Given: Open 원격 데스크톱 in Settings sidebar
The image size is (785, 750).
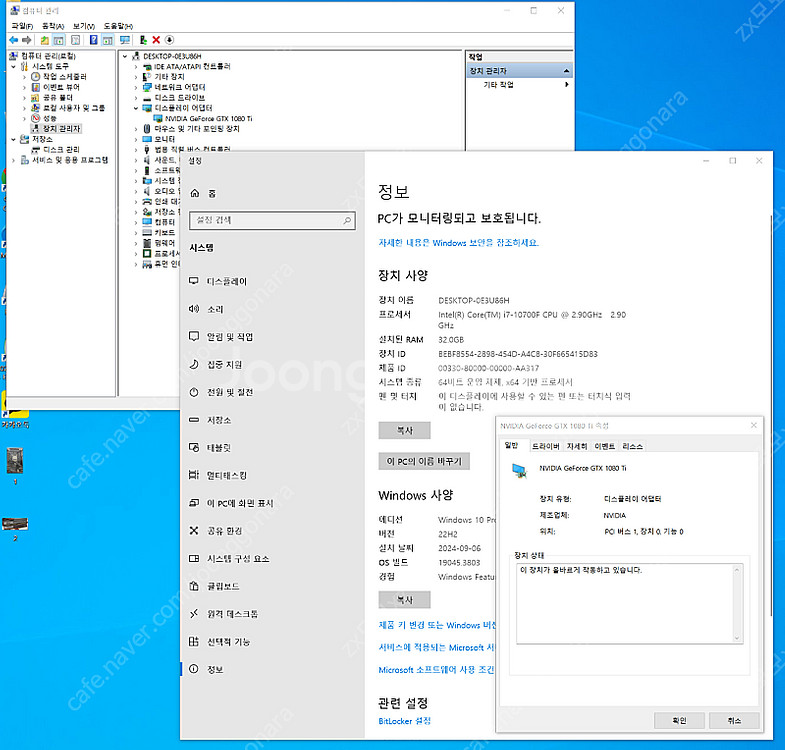Looking at the screenshot, I should pyautogui.click(x=232, y=613).
